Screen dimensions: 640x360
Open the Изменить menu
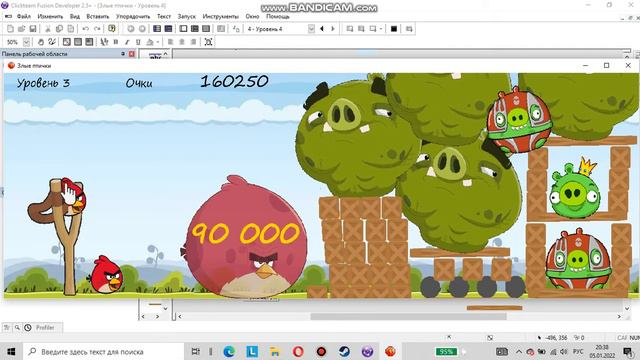[50, 16]
